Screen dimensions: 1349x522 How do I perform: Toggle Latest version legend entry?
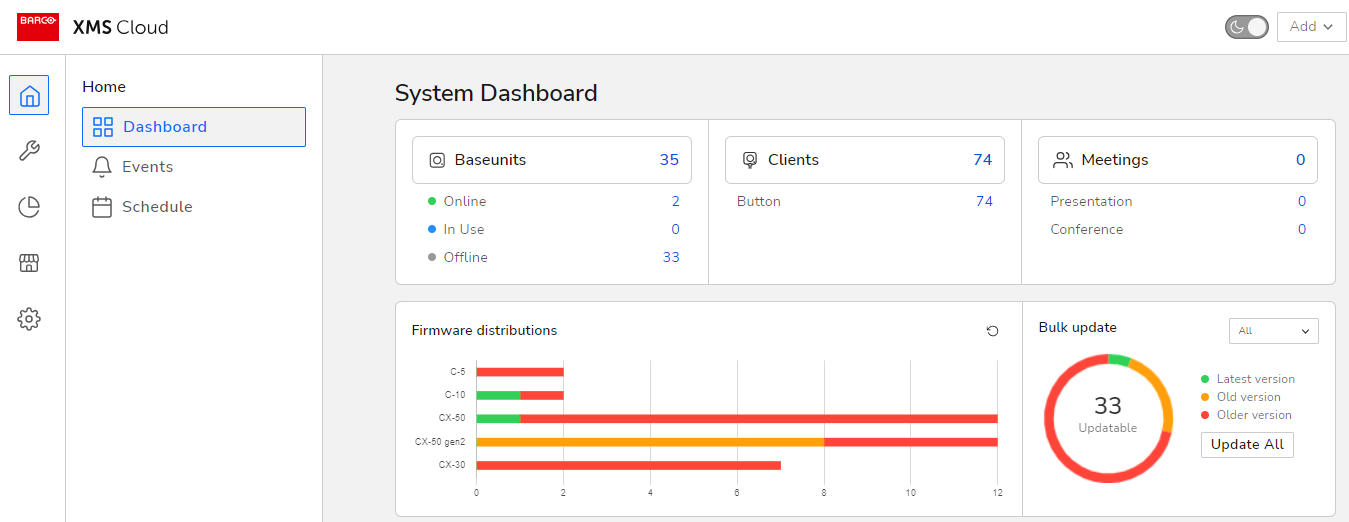point(1254,379)
